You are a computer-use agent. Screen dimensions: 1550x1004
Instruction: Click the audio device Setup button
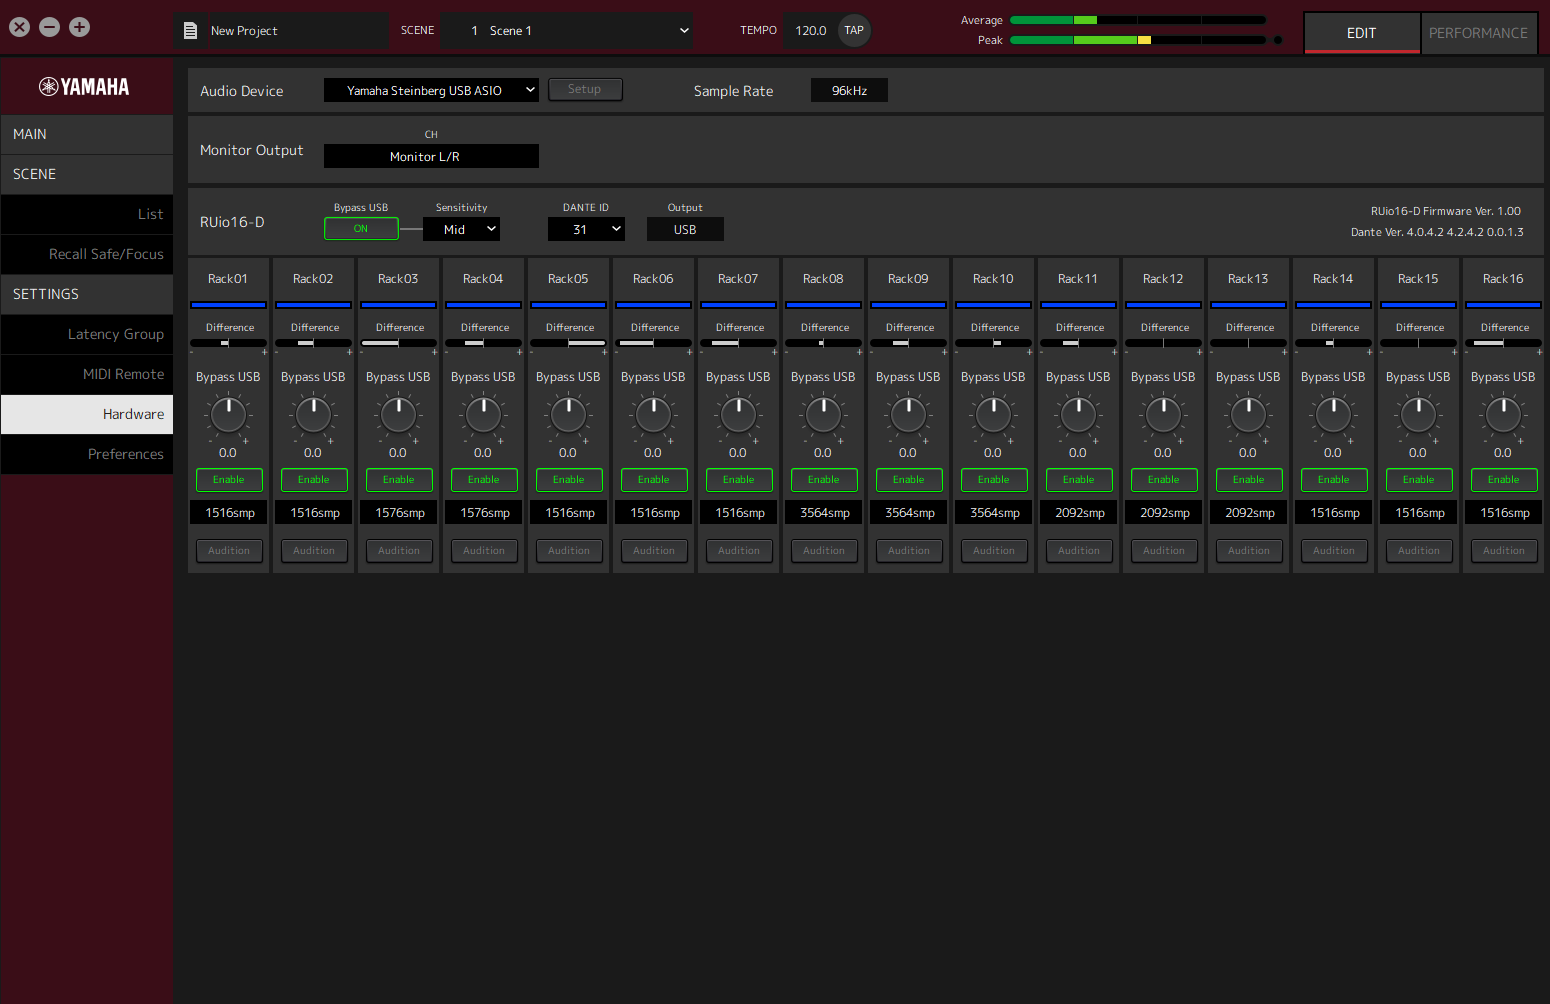point(585,89)
